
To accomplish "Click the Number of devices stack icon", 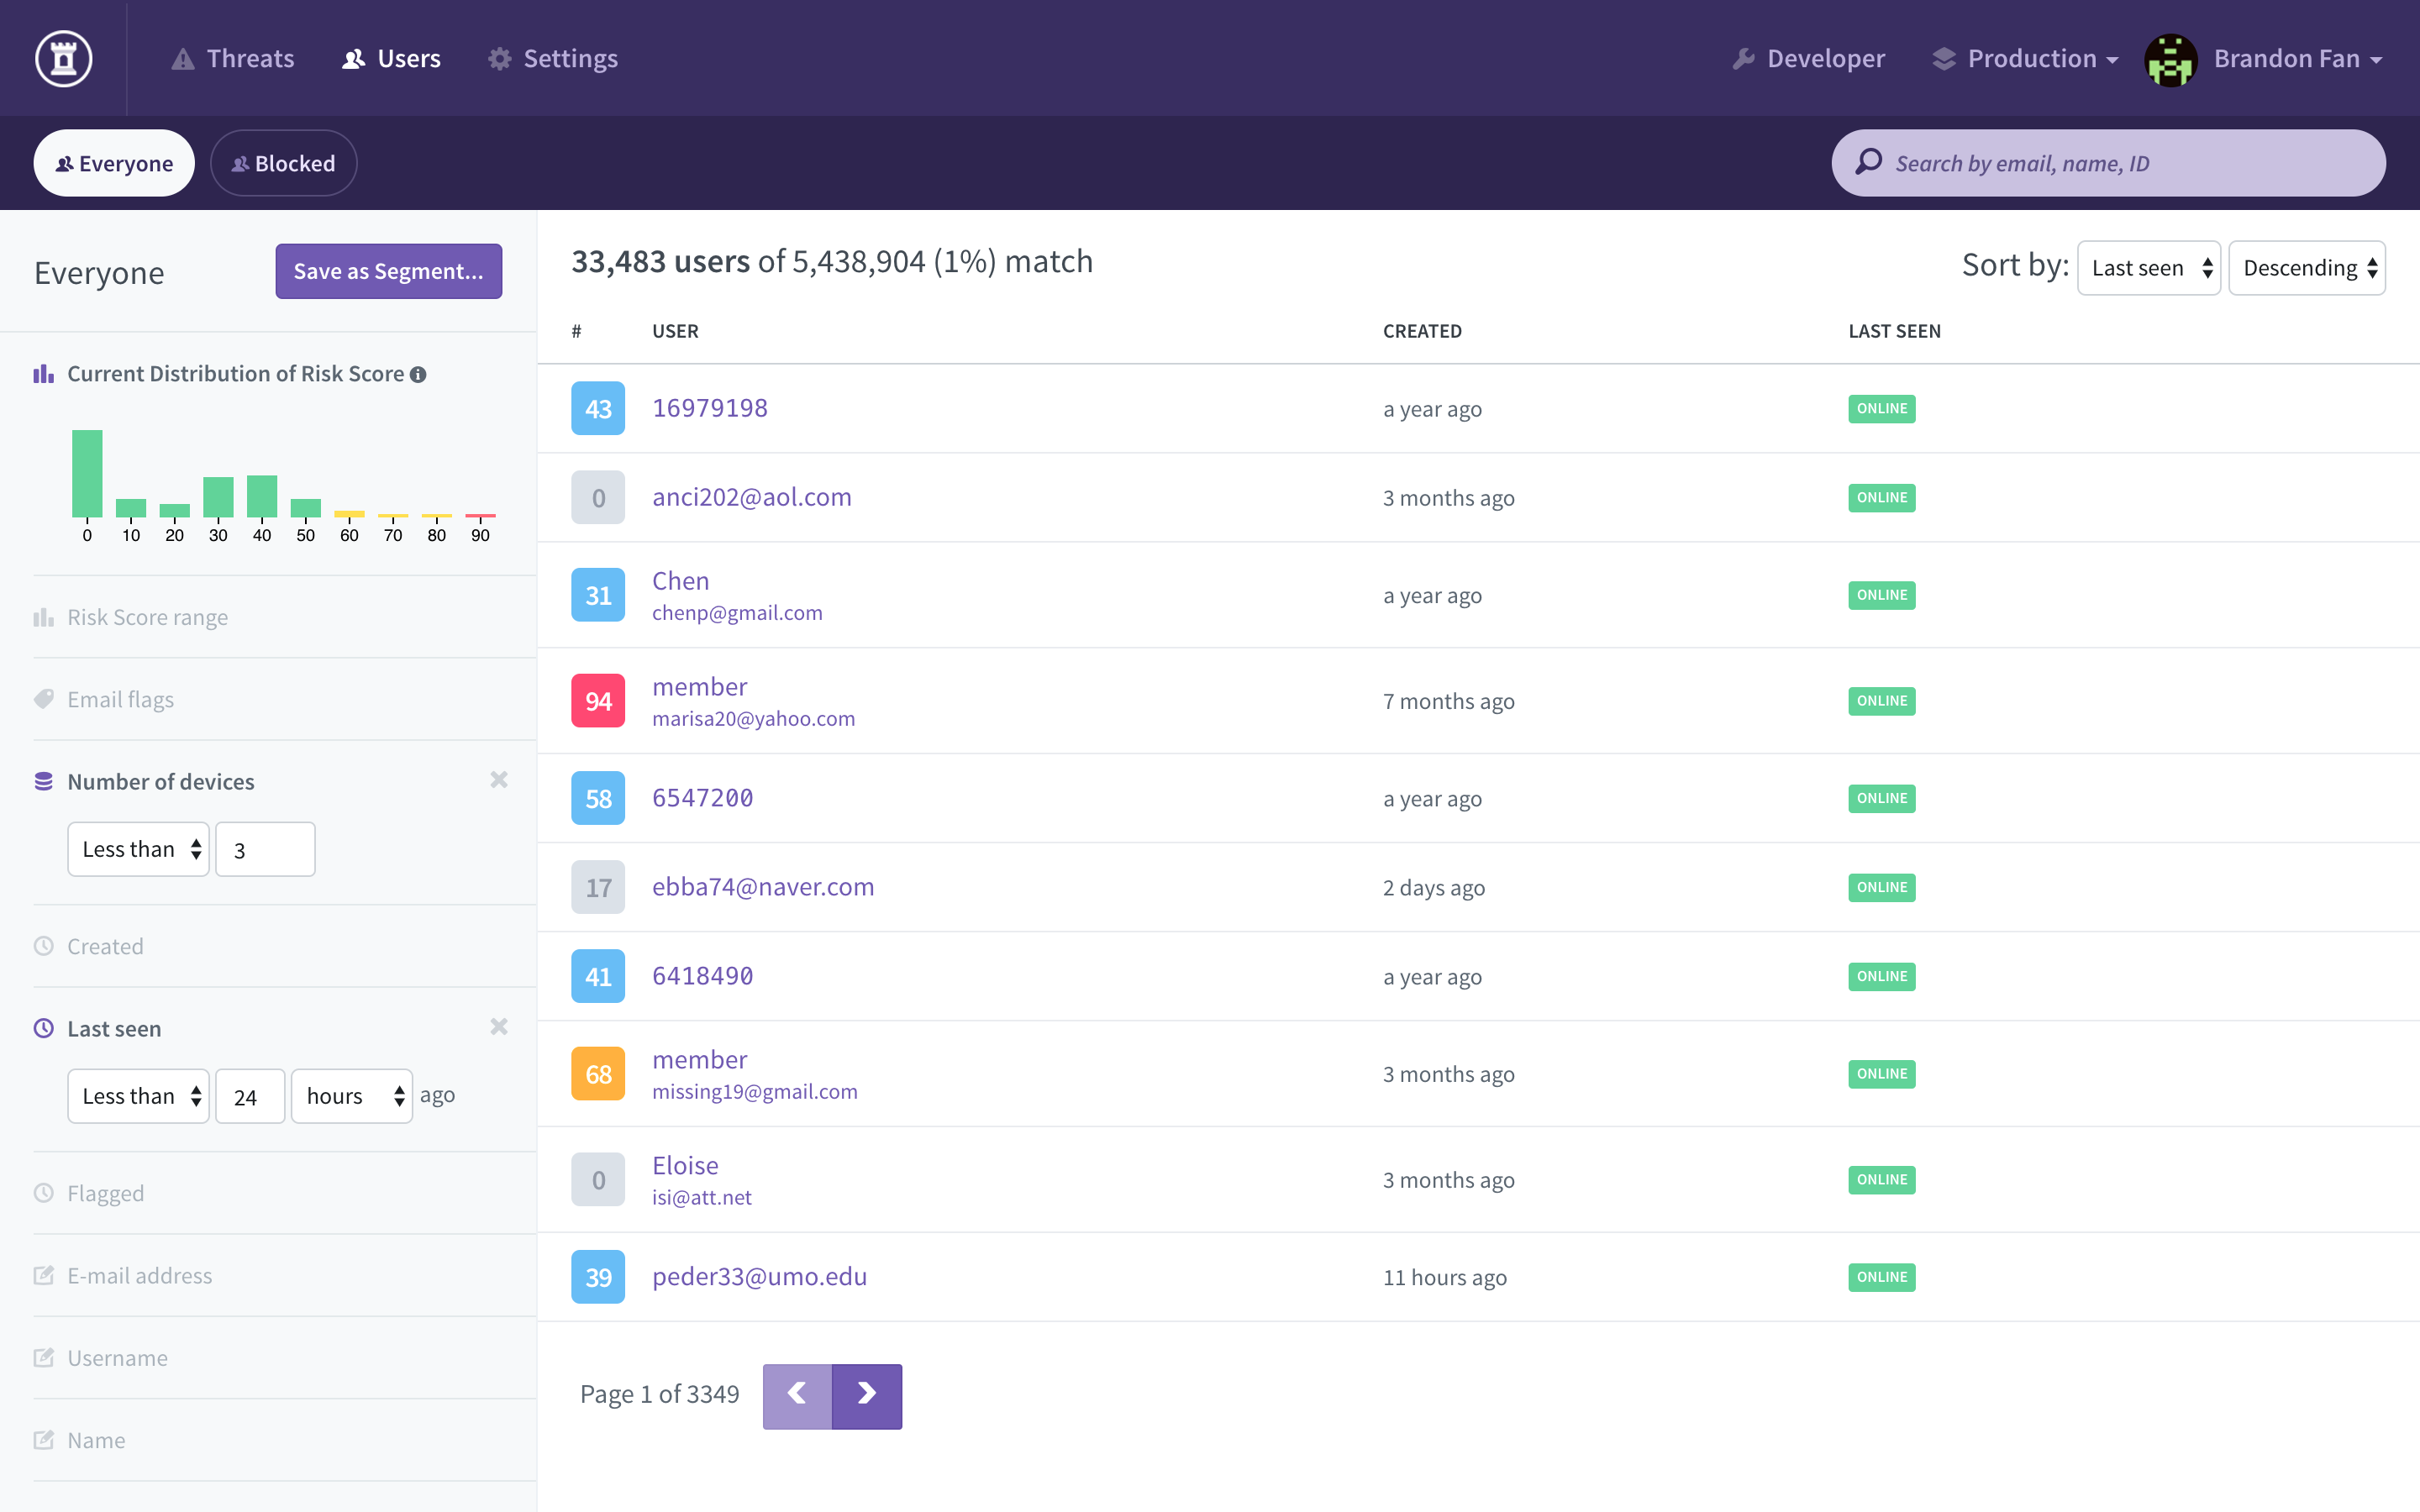I will (43, 781).
